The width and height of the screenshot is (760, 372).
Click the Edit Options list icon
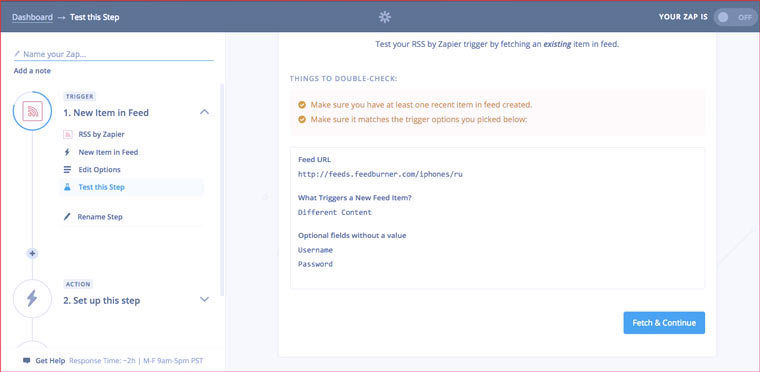(67, 170)
